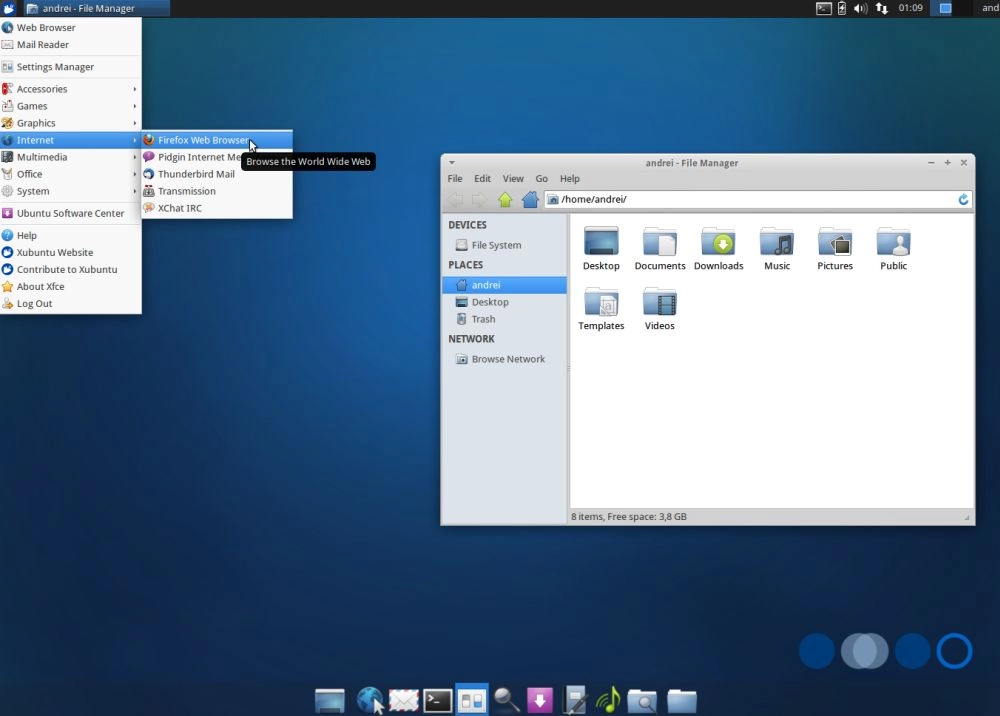
Task: Click Show Desktop icon in bottom dock
Action: tap(330, 700)
